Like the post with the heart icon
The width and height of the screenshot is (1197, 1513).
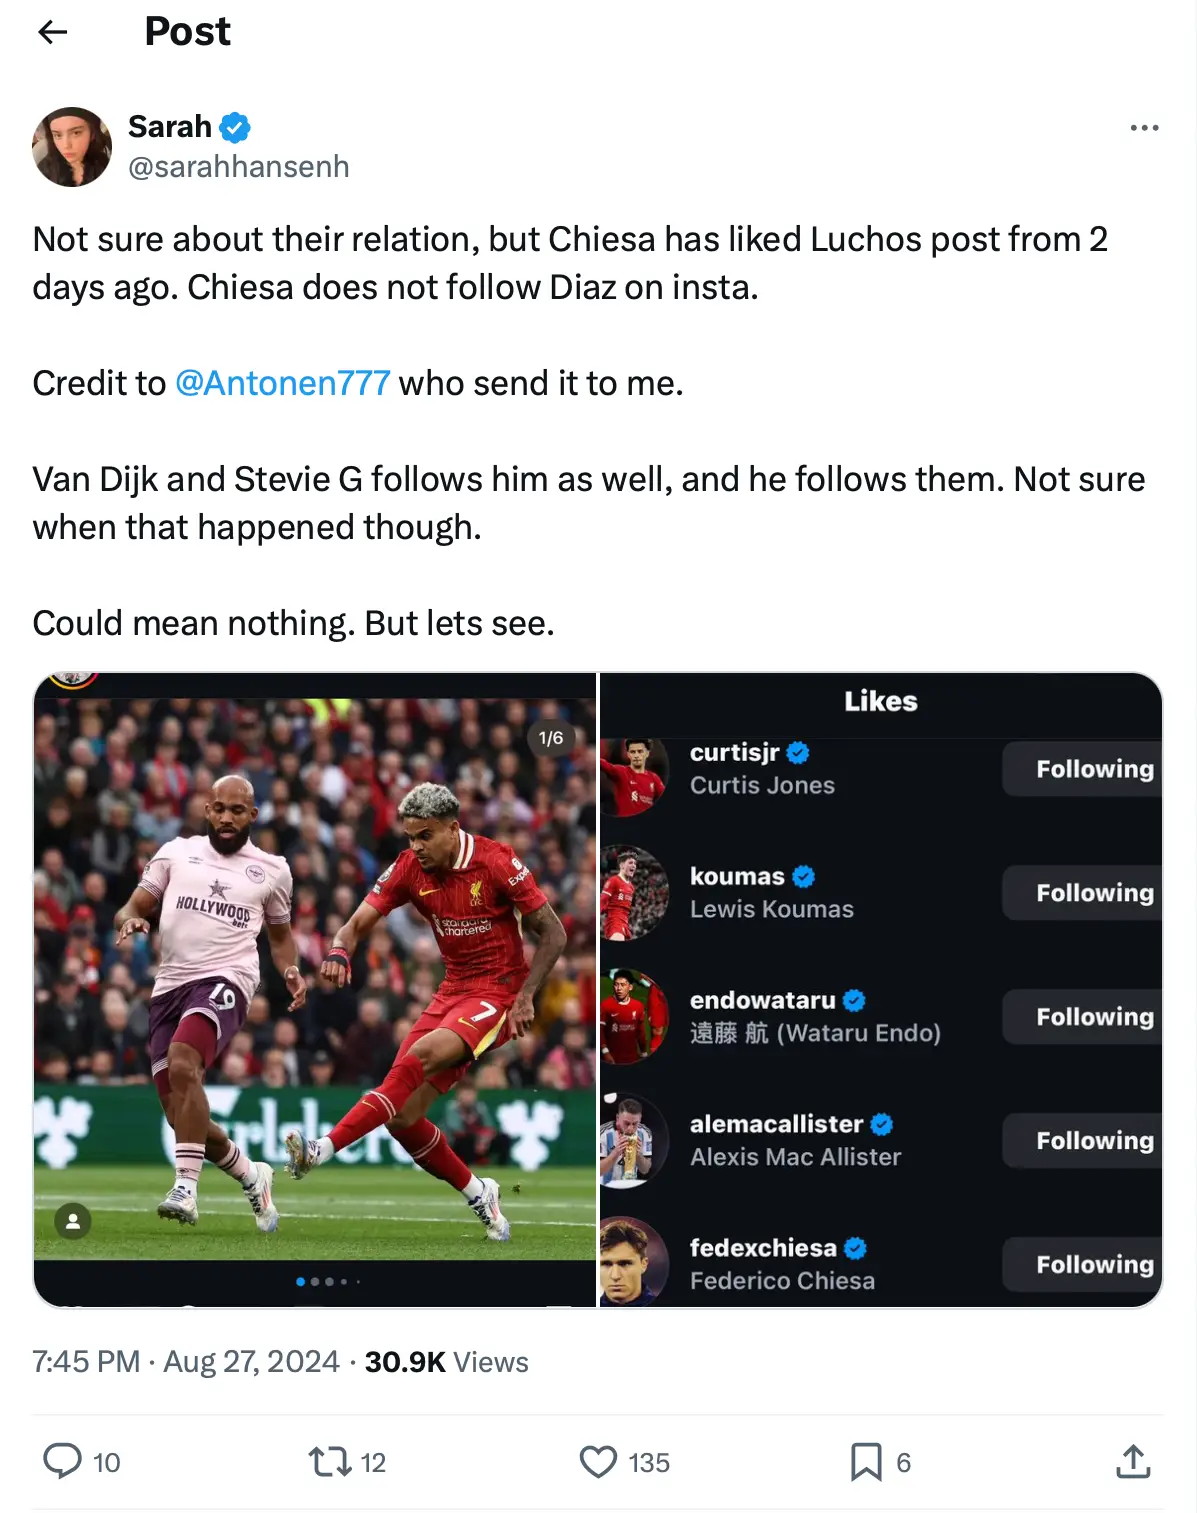coord(598,1461)
